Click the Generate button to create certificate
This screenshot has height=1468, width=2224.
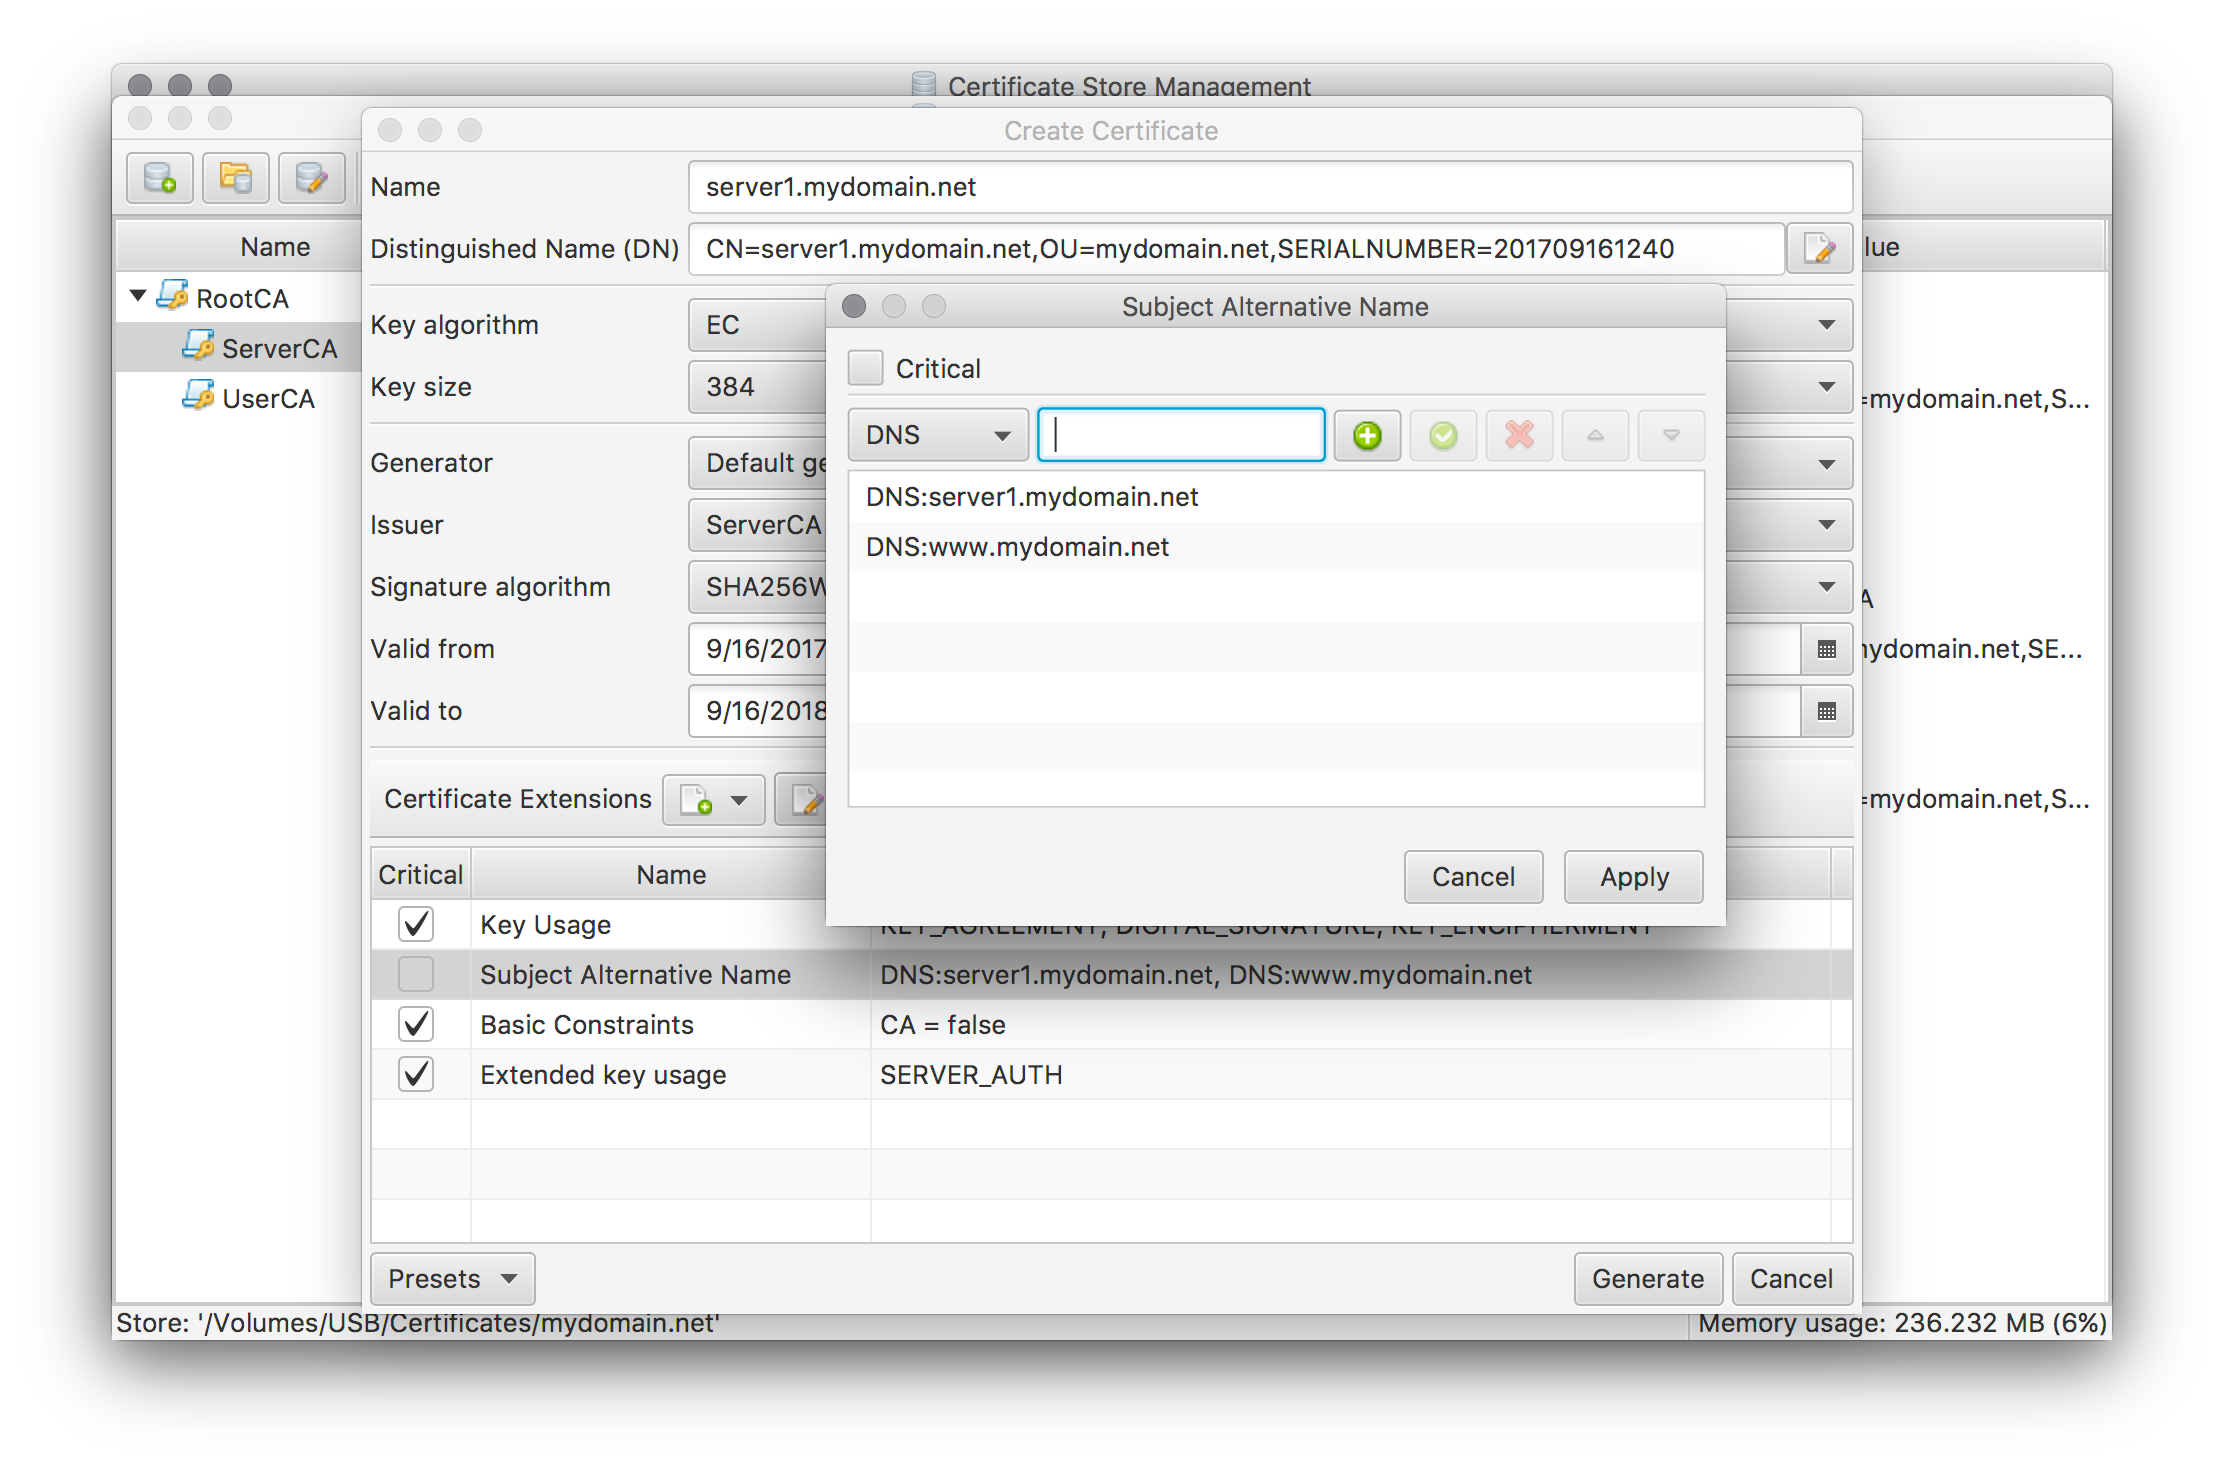coord(1646,1278)
